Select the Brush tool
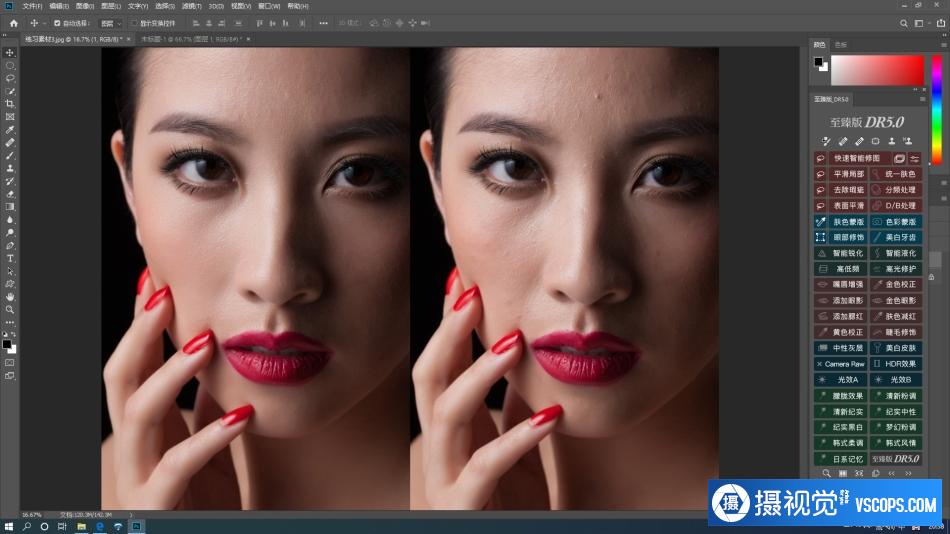This screenshot has height=534, width=950. click(10, 156)
